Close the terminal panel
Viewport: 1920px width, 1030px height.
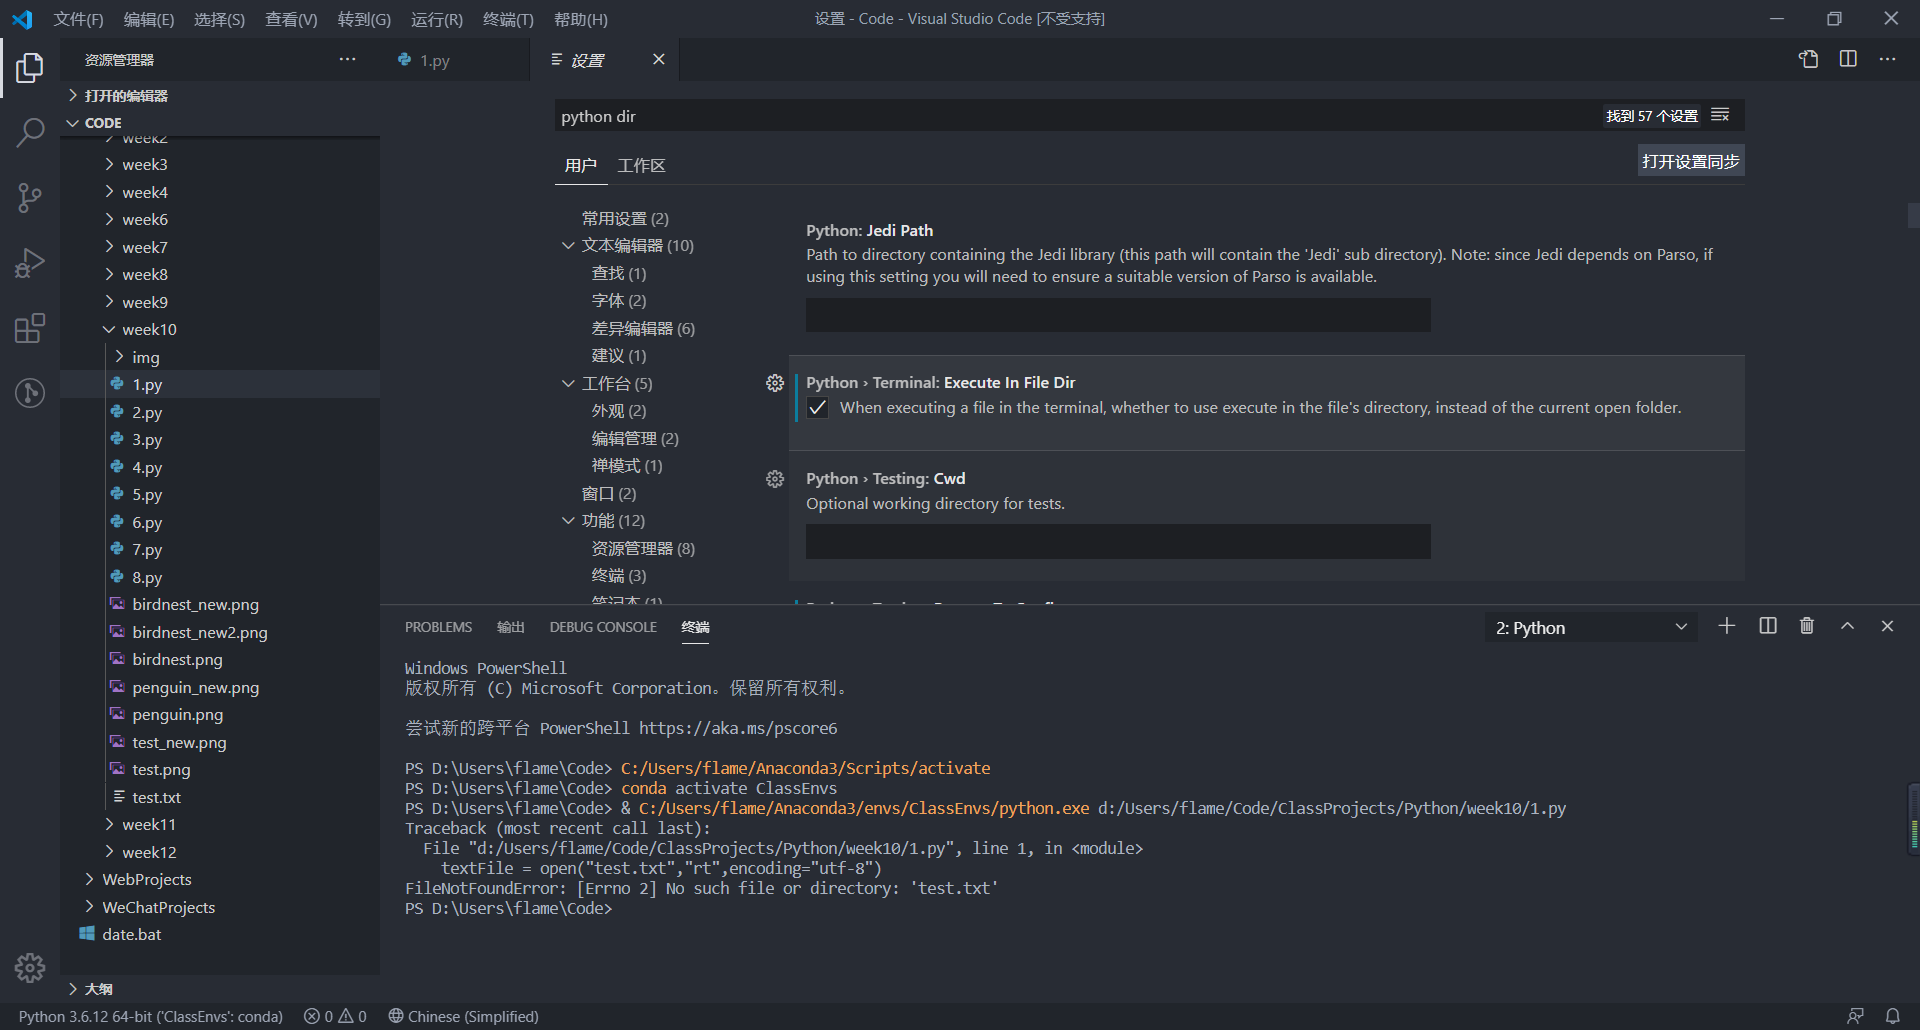pos(1887,626)
